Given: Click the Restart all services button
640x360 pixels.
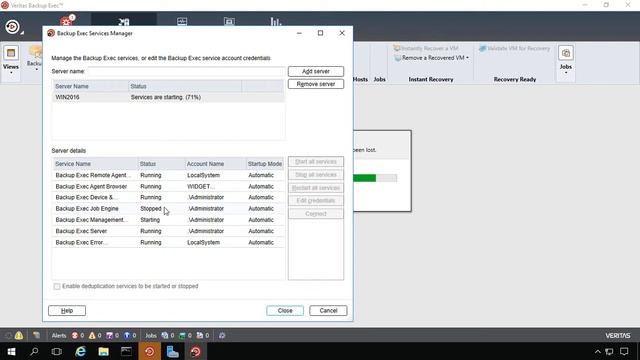Looking at the screenshot, I should pos(316,188).
